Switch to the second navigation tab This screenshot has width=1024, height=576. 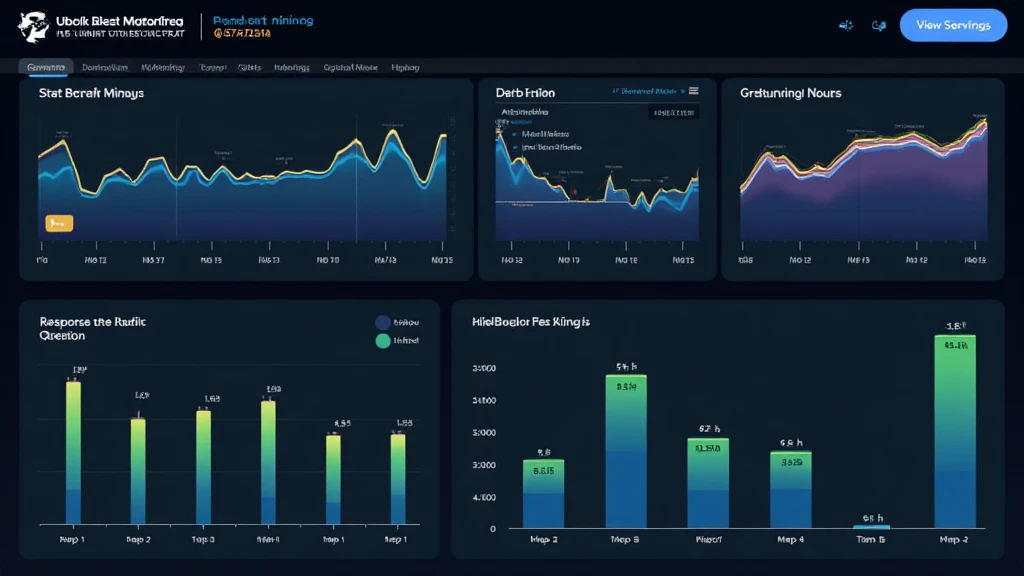(104, 68)
